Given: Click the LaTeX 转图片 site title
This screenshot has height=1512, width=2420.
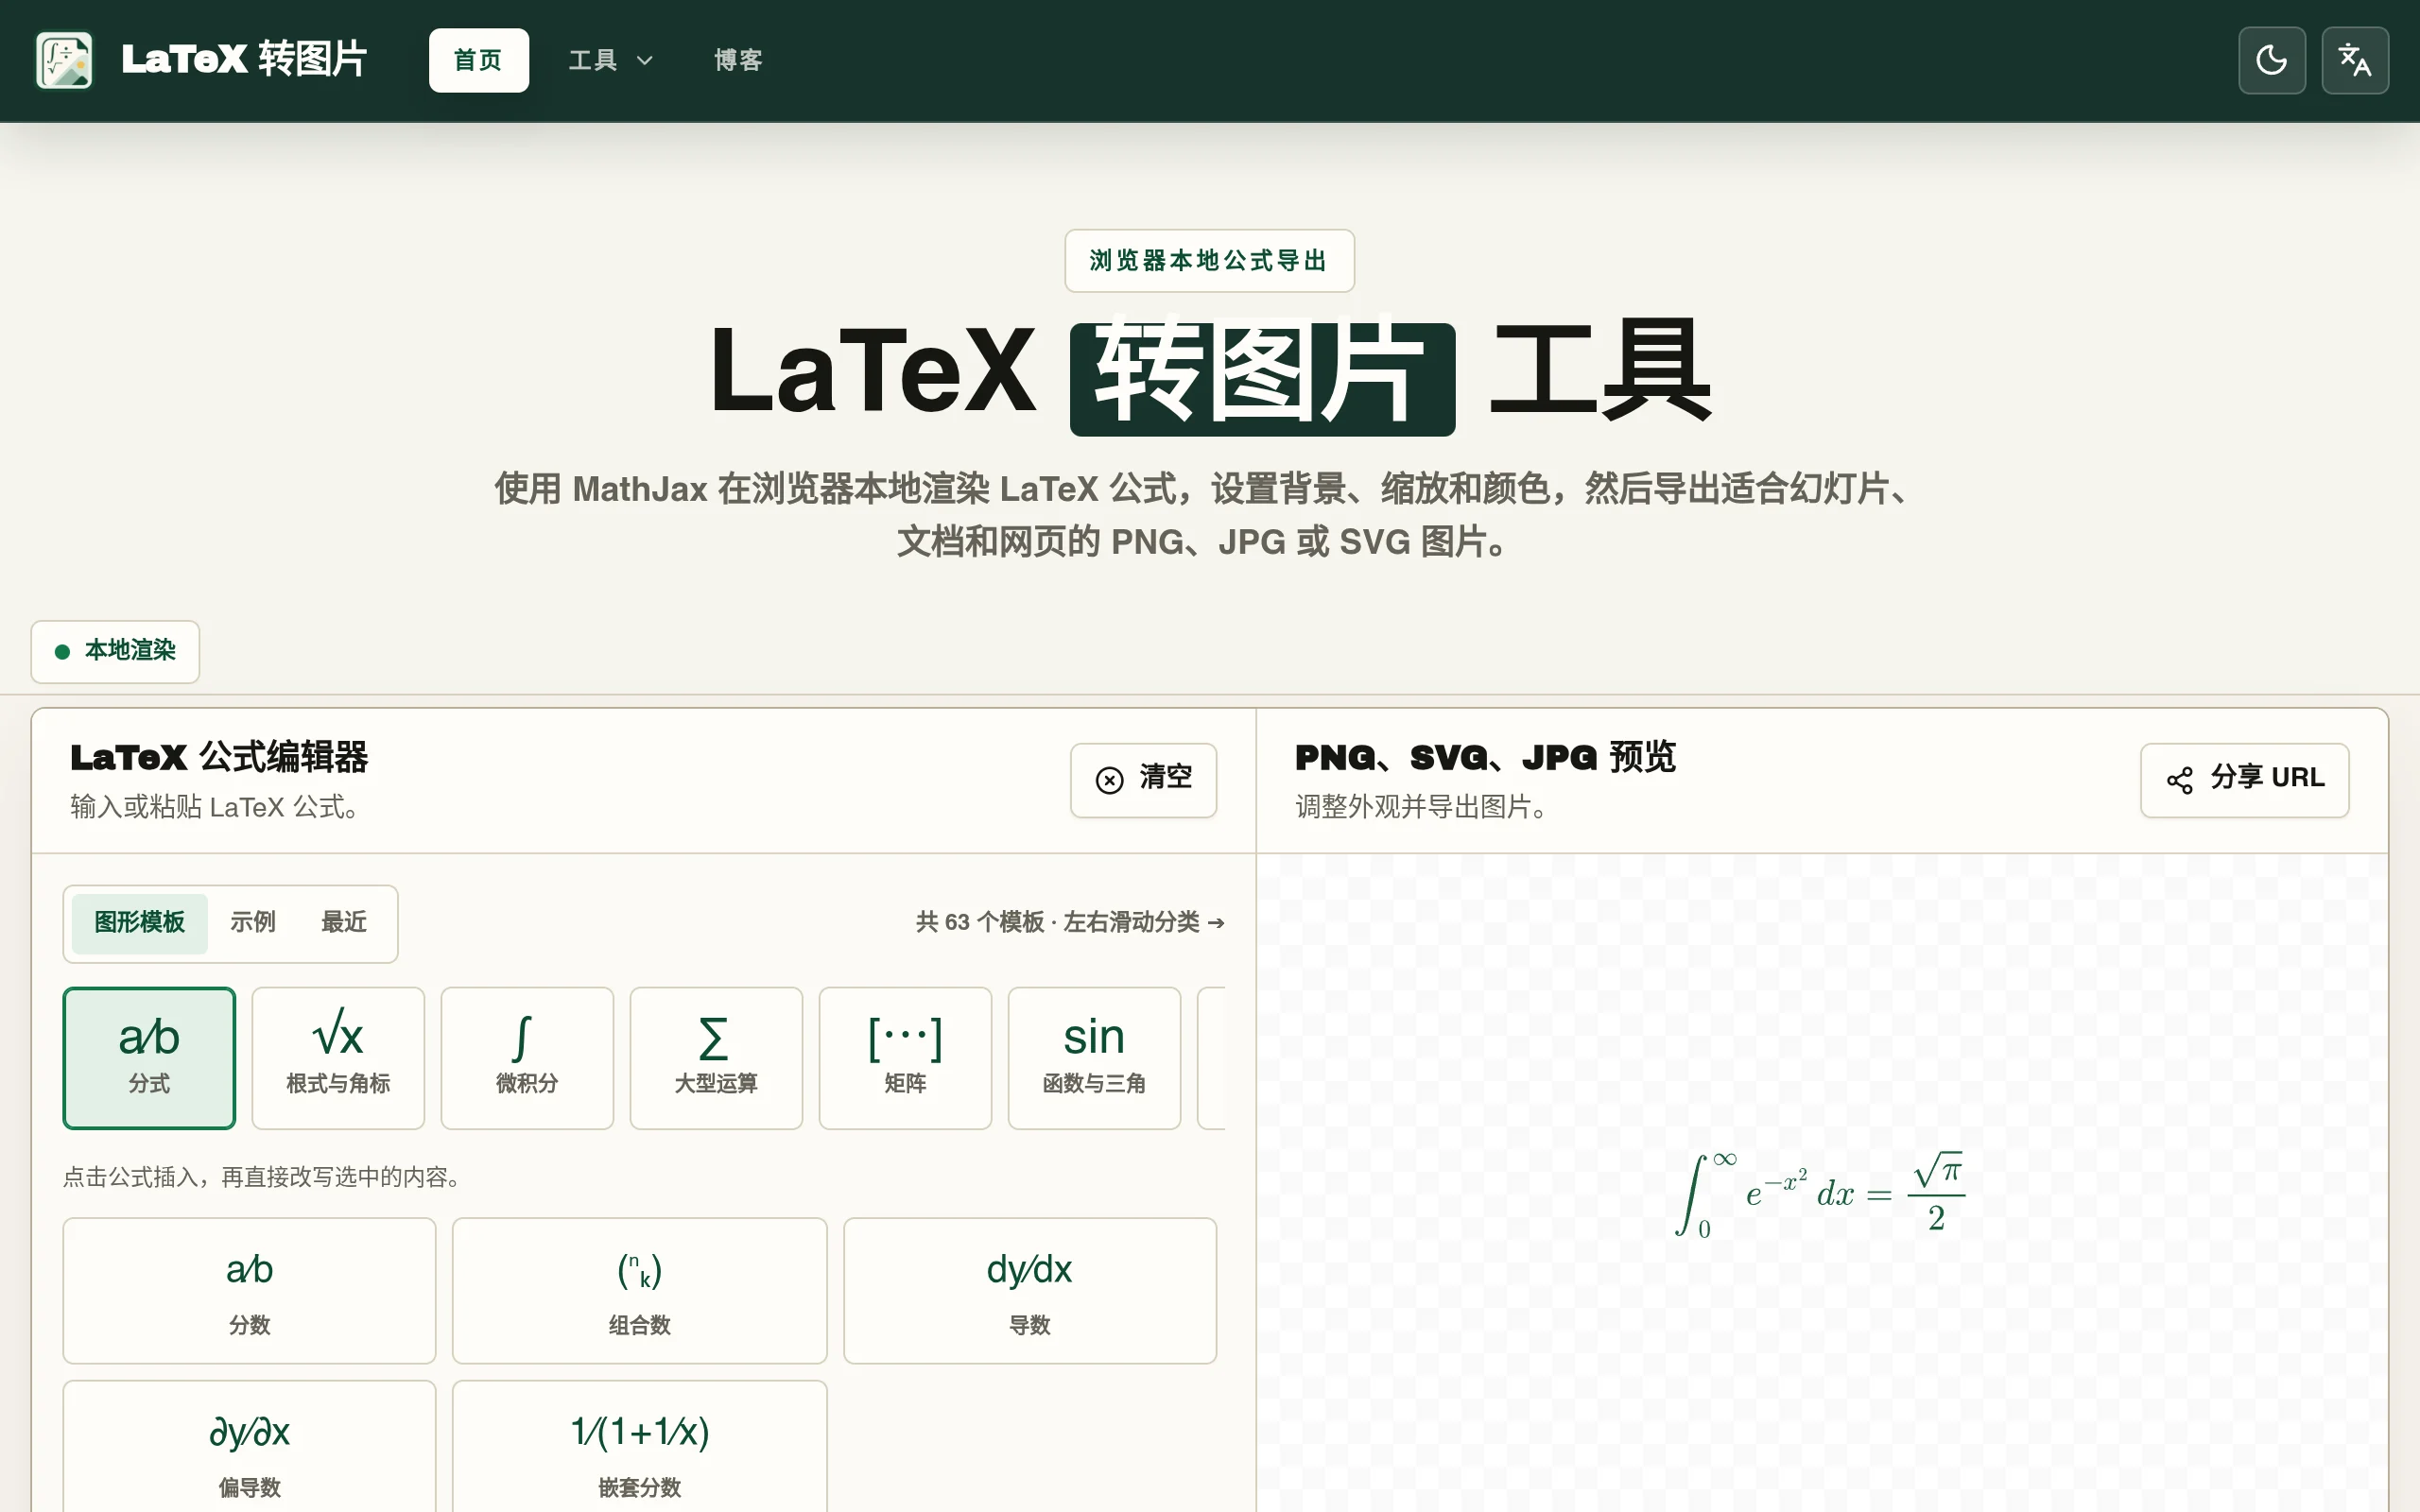Looking at the screenshot, I should [244, 59].
